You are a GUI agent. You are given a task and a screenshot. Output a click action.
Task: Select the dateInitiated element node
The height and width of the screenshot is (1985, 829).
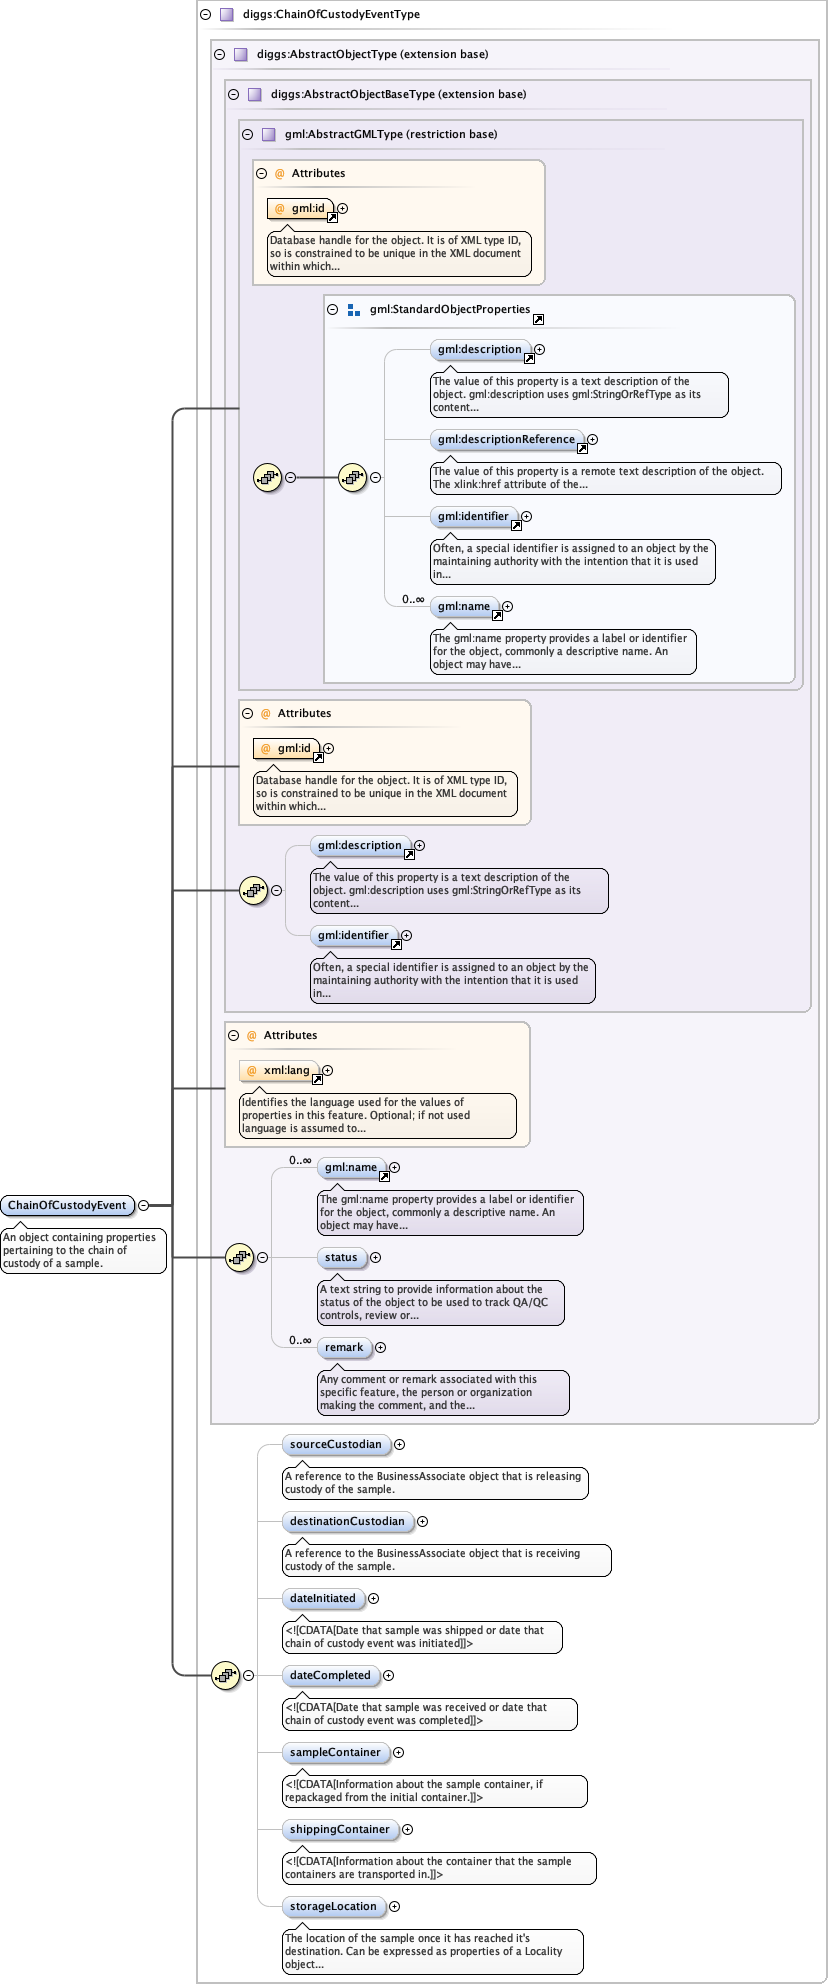tap(322, 1599)
